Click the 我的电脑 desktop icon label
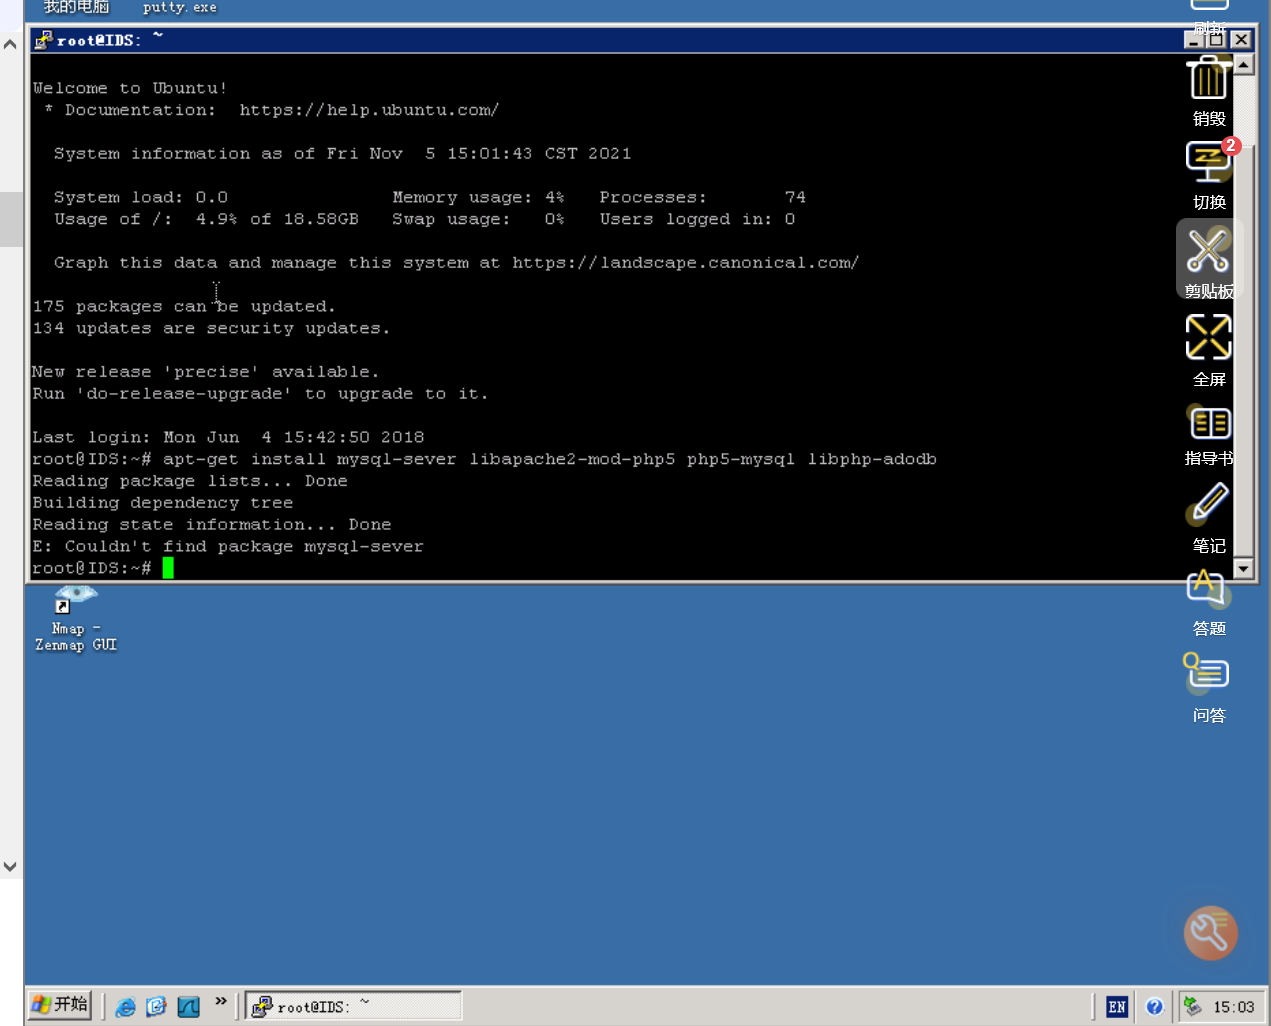The image size is (1271, 1026). tap(76, 7)
